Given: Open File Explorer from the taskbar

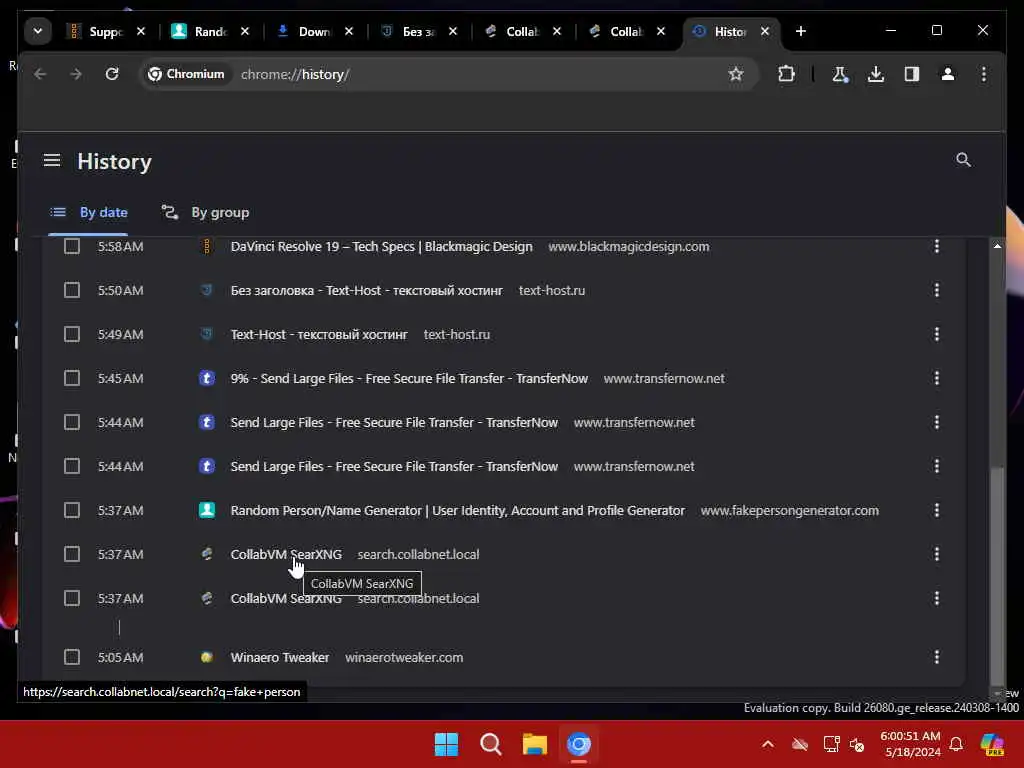Looking at the screenshot, I should pos(534,744).
